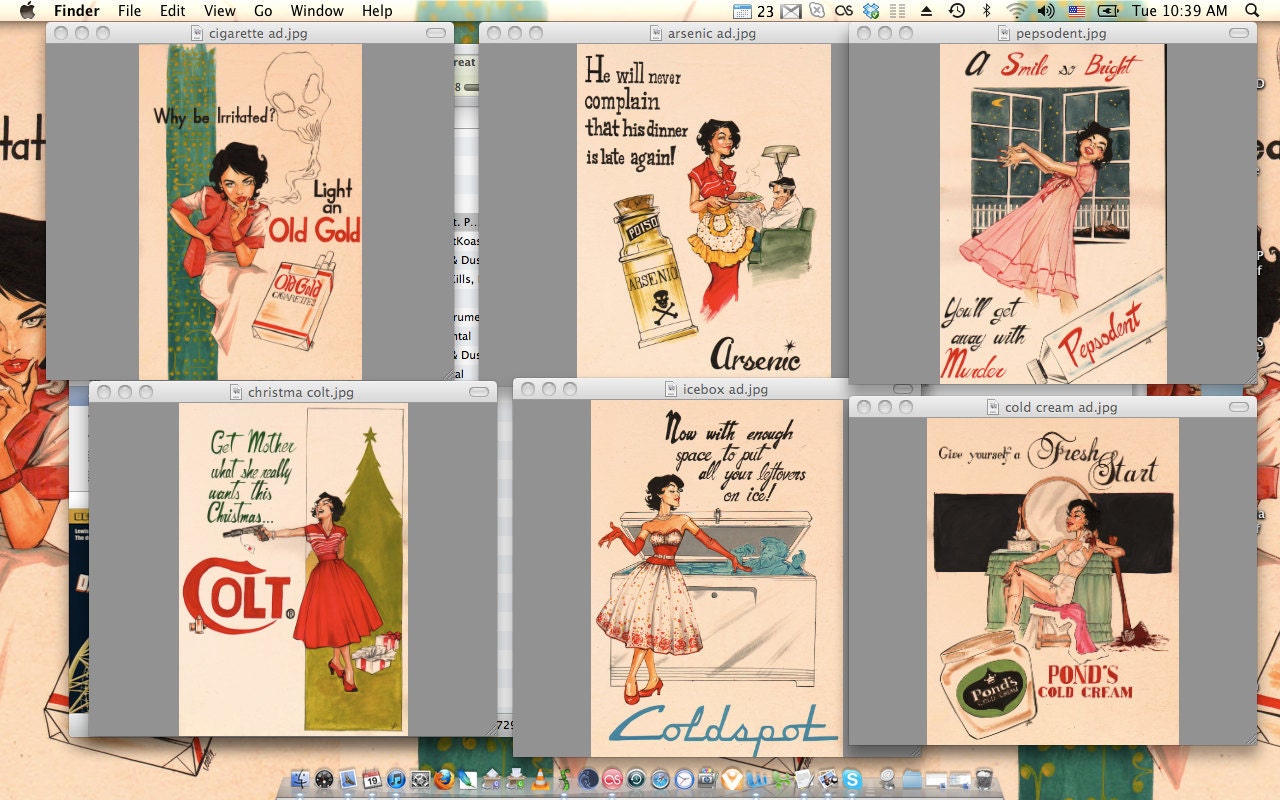Viewport: 1280px width, 800px height.
Task: Toggle toolbar button of pepsodent.jpg window
Action: tap(1239, 33)
